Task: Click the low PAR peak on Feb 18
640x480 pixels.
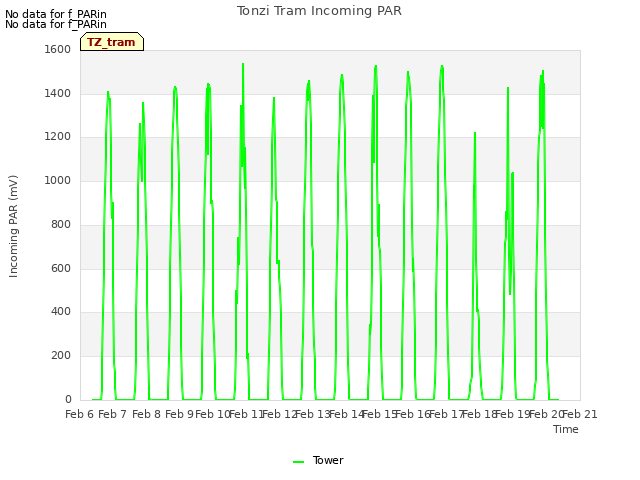Action: click(x=475, y=133)
